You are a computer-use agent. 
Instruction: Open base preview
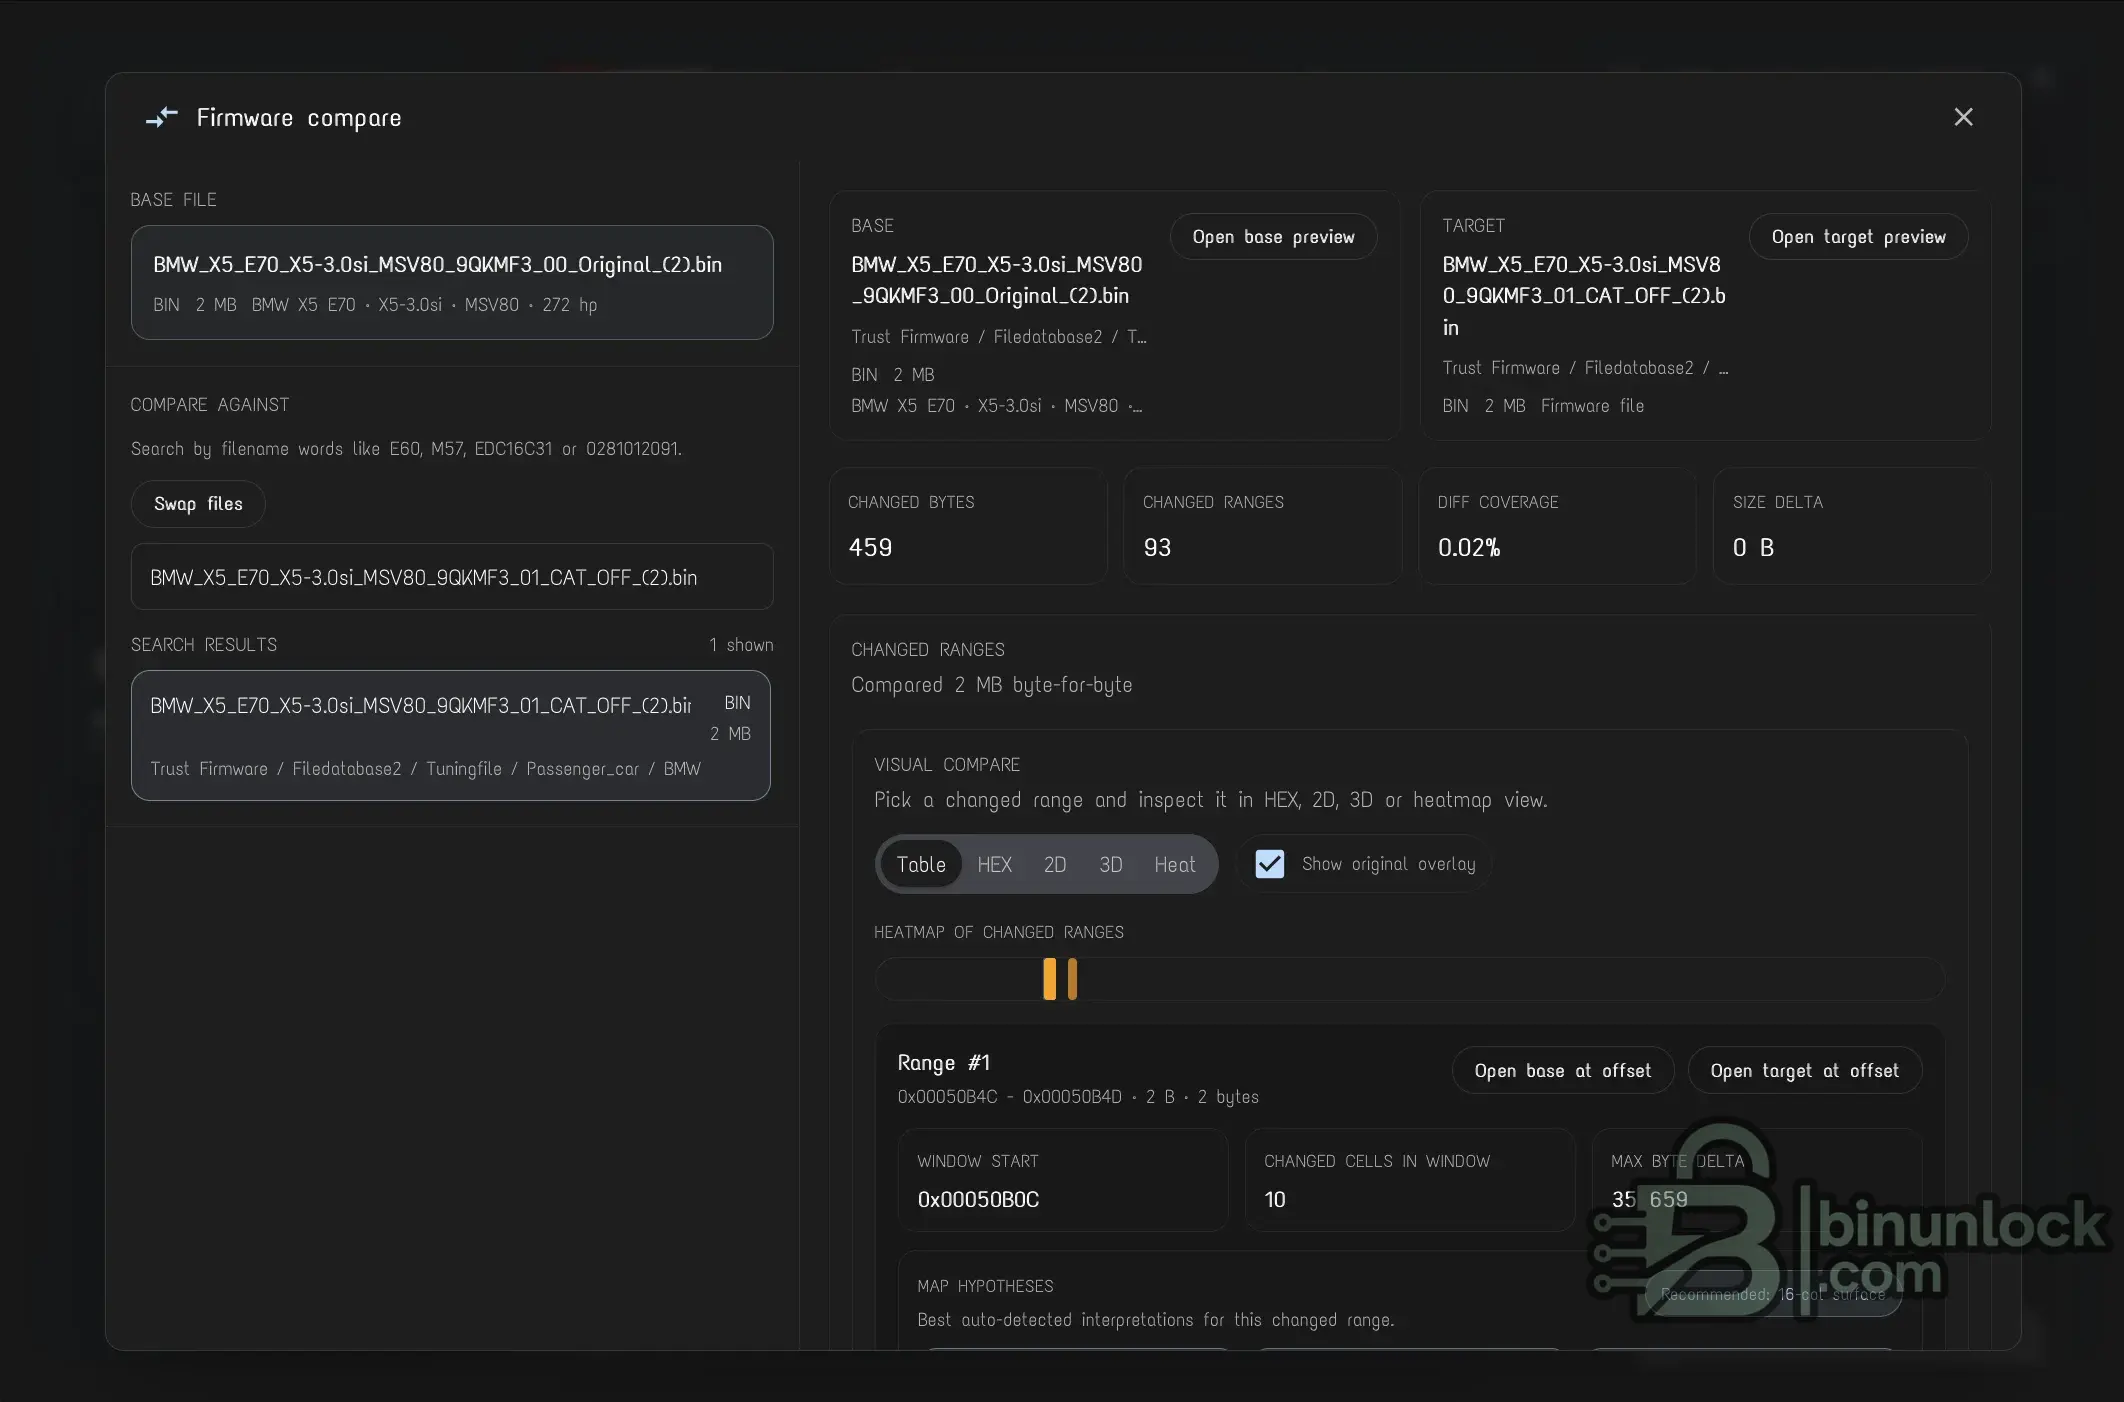tap(1273, 237)
